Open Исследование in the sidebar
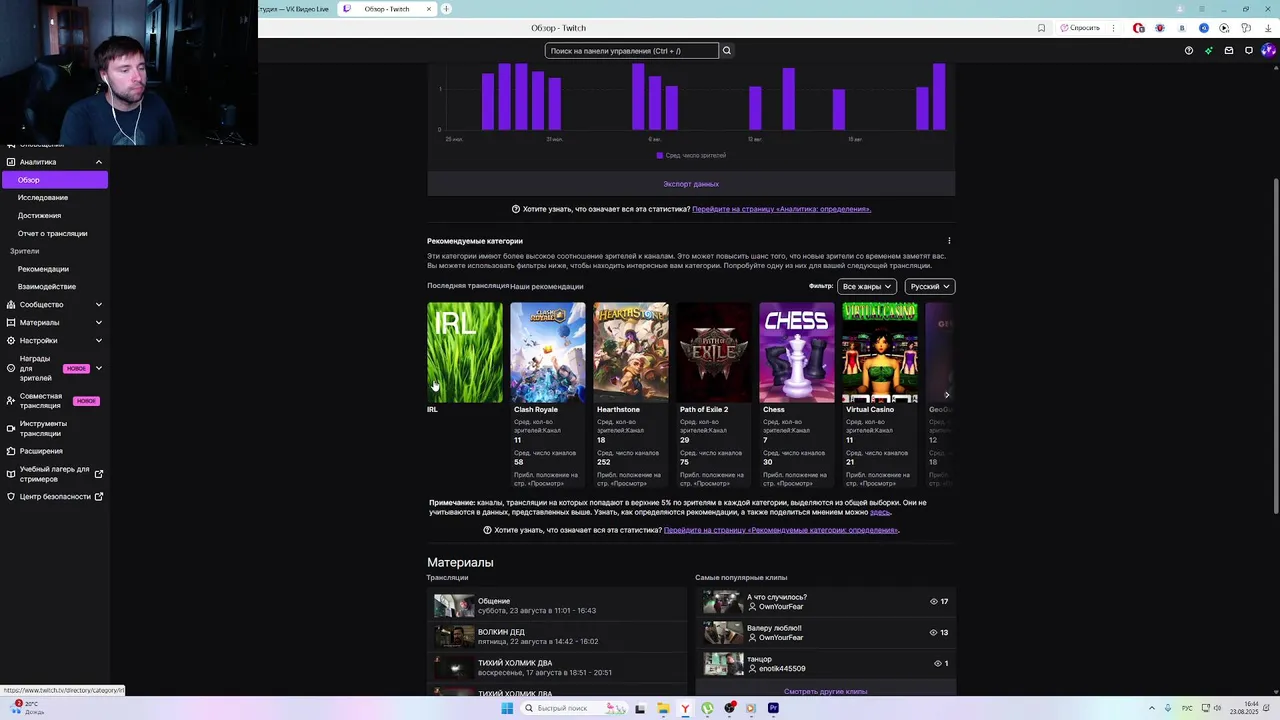 (x=43, y=198)
